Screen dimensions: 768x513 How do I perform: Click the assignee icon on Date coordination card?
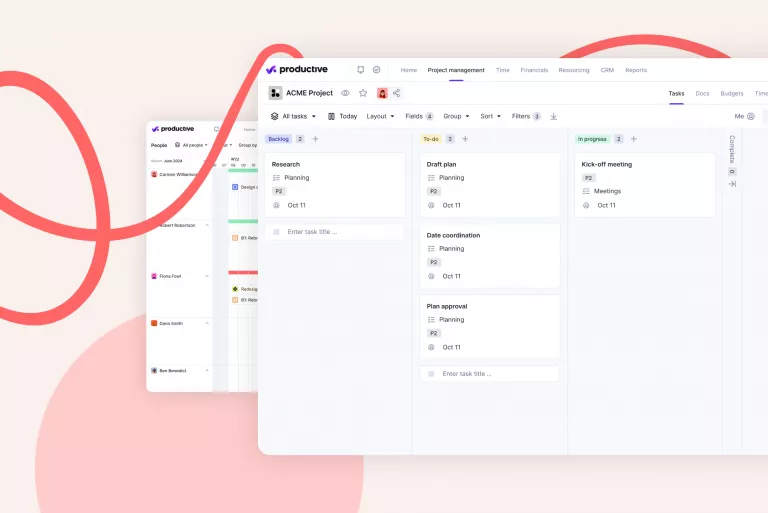point(431,276)
